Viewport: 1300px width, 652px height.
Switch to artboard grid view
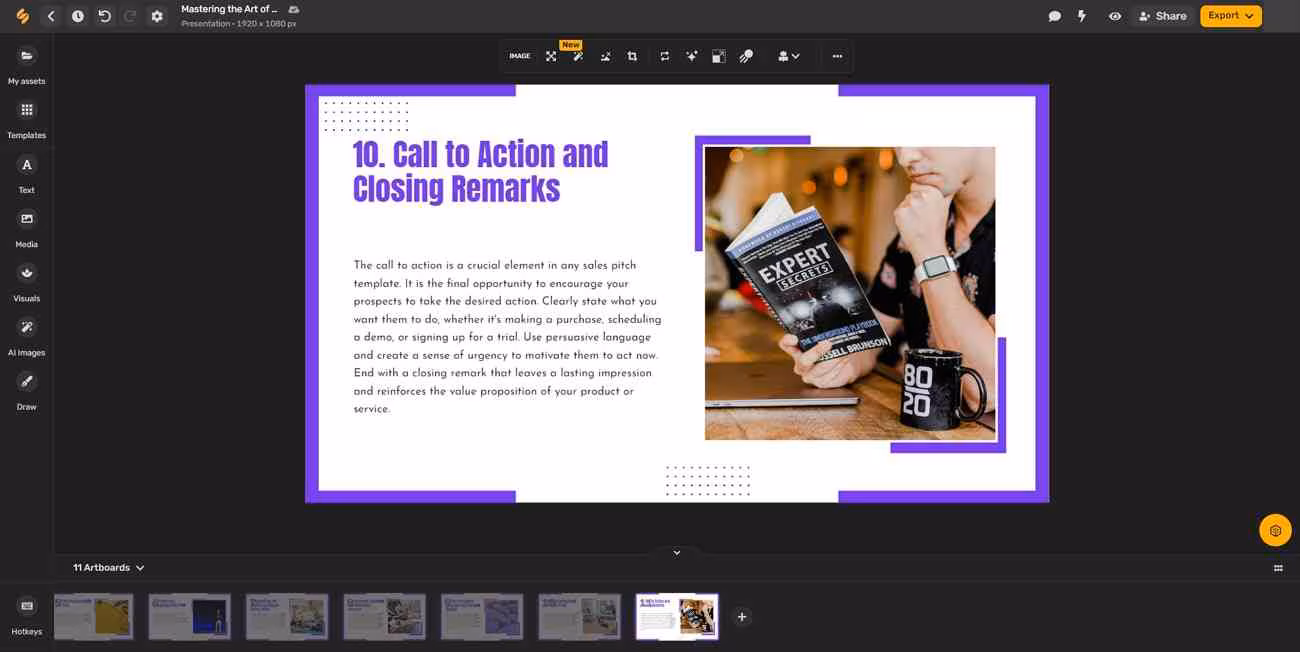(x=1278, y=568)
